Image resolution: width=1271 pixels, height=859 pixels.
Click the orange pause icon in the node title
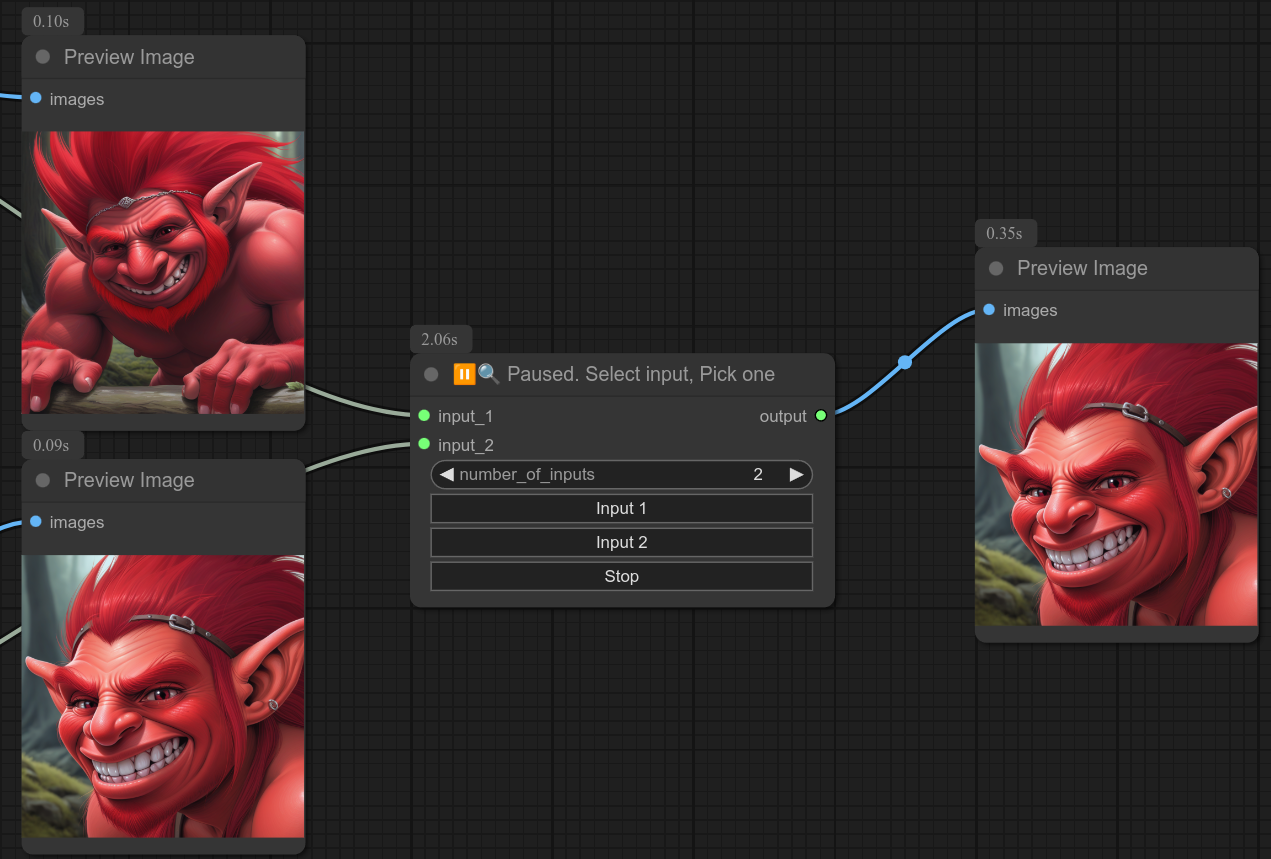[x=464, y=374]
